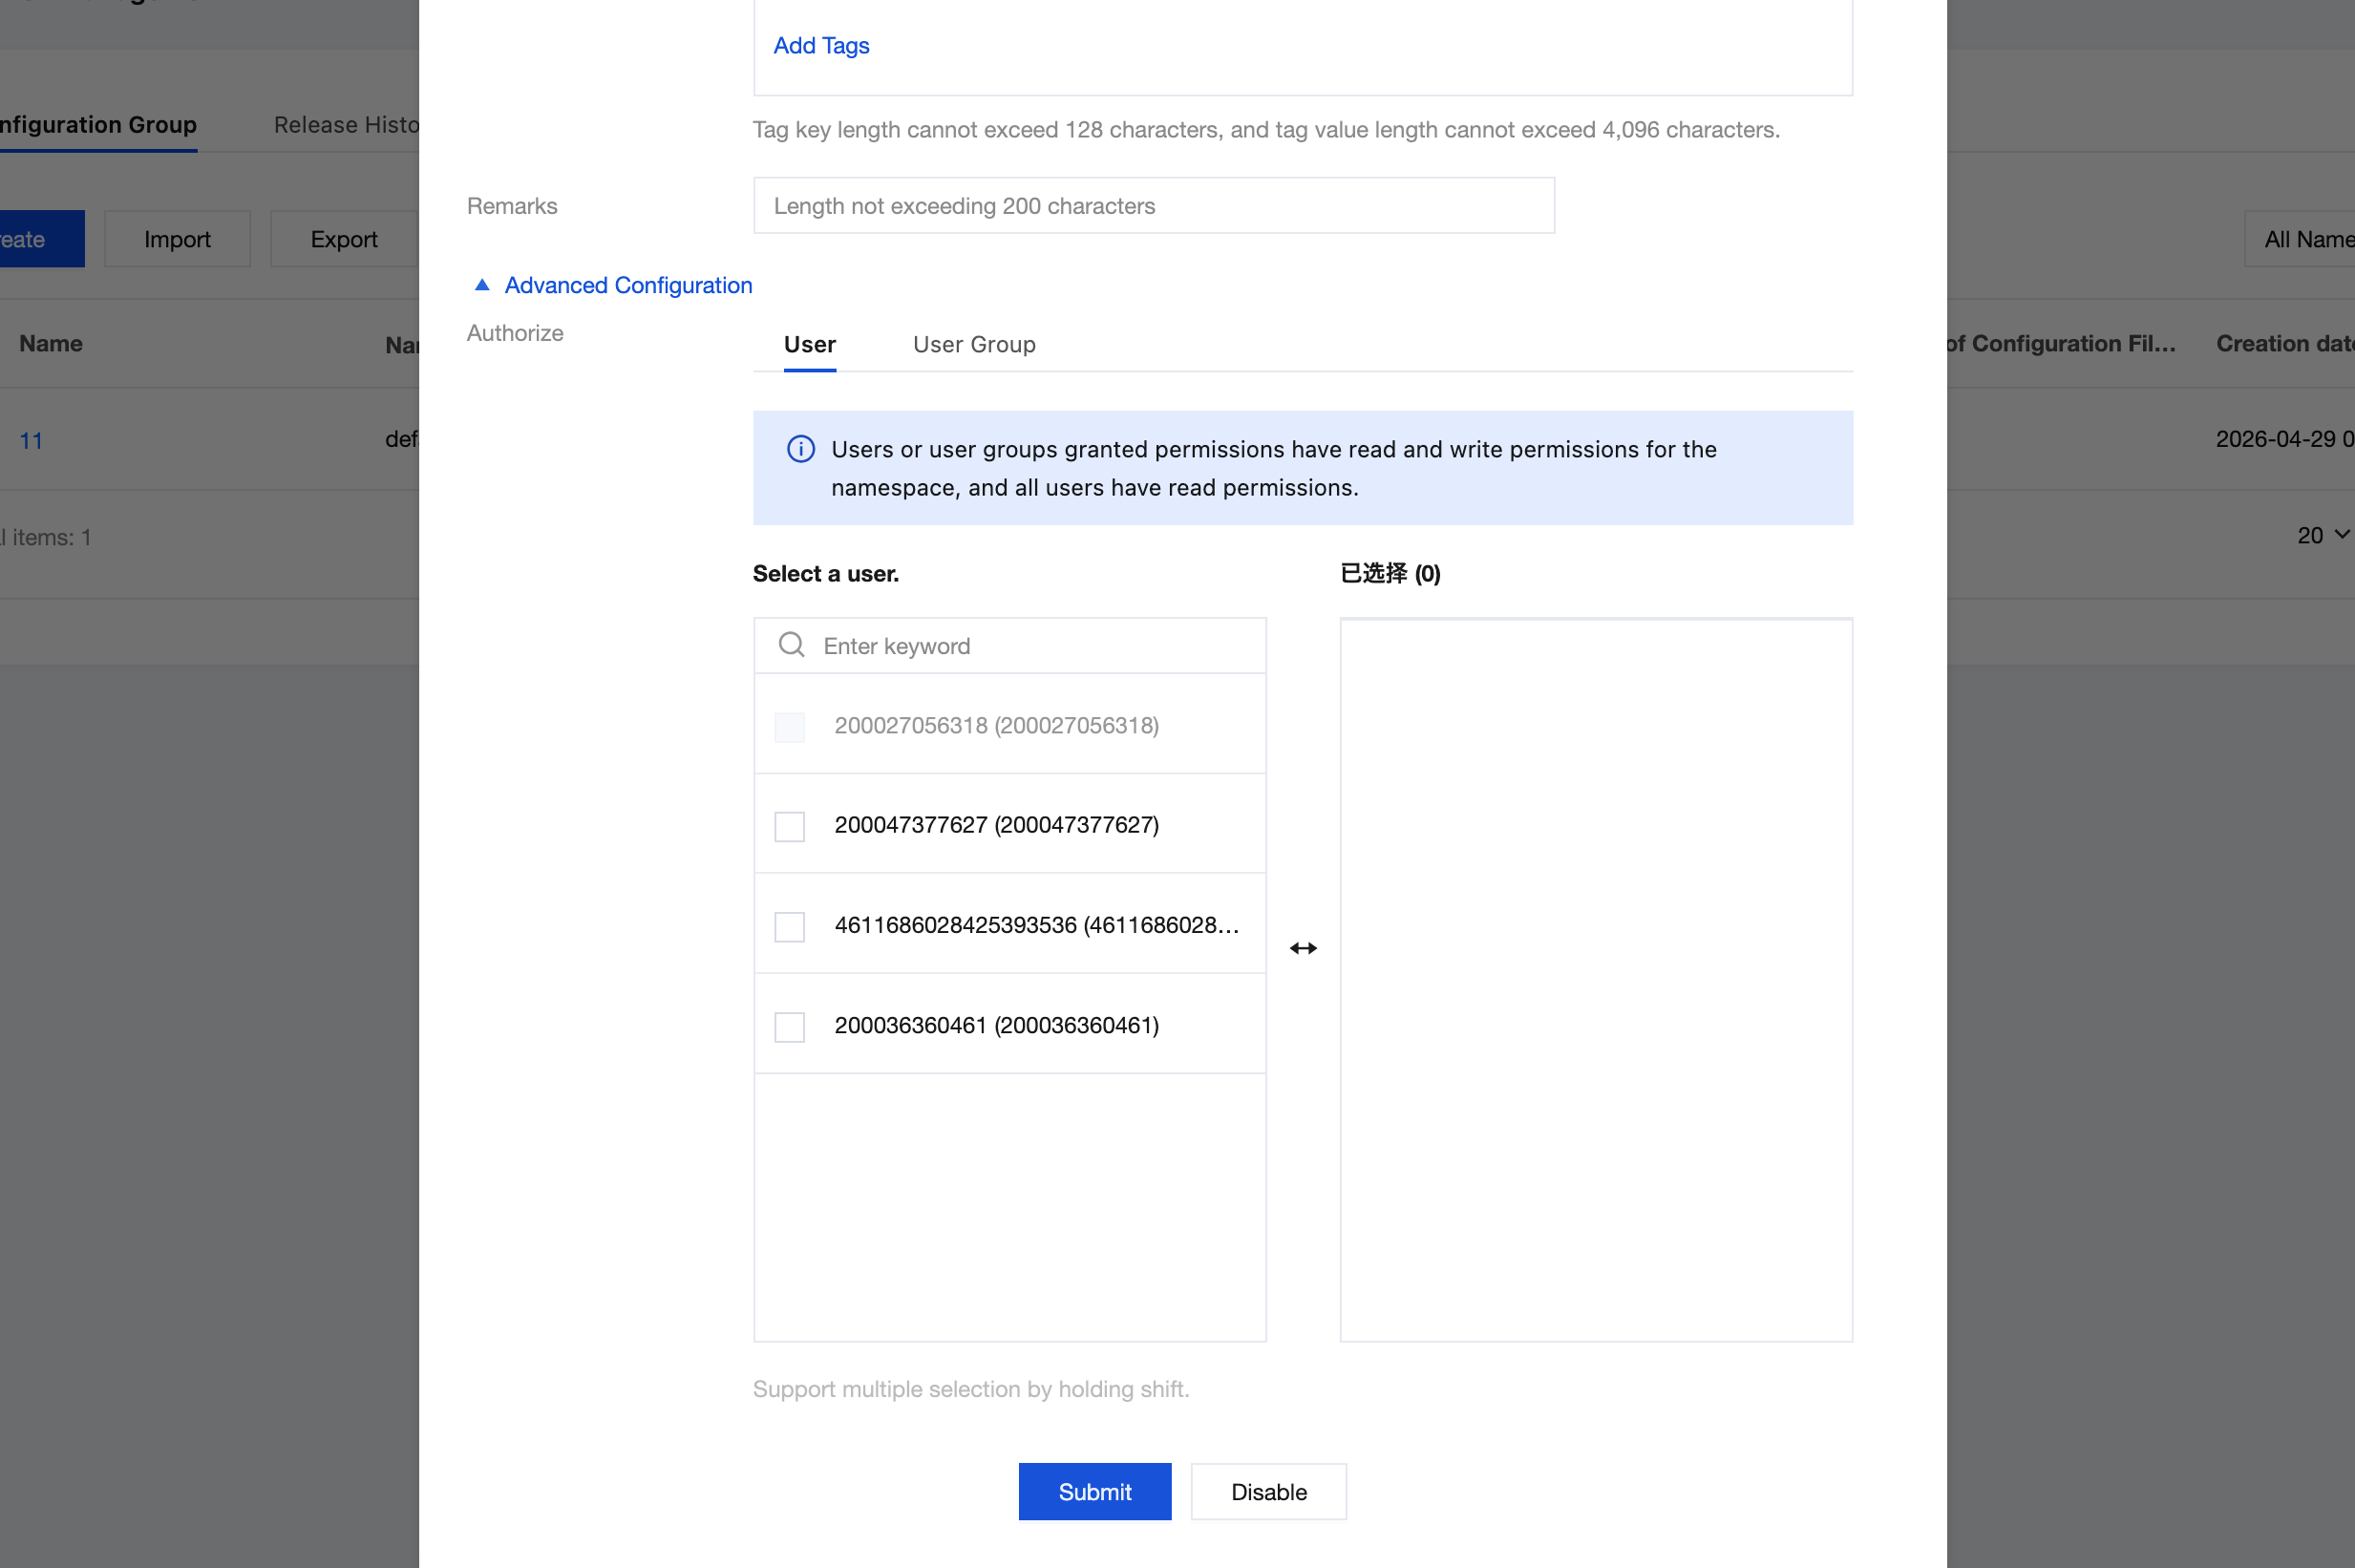2355x1568 pixels.
Task: Check user 200047377627 checkbox
Action: (789, 826)
